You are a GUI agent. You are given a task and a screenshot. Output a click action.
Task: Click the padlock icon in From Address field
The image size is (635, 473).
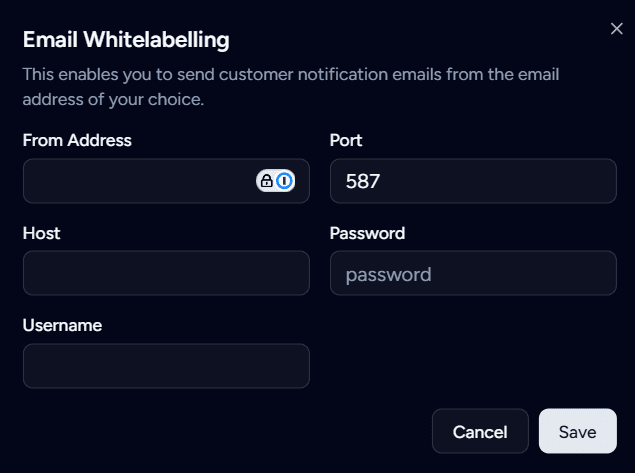tap(267, 181)
